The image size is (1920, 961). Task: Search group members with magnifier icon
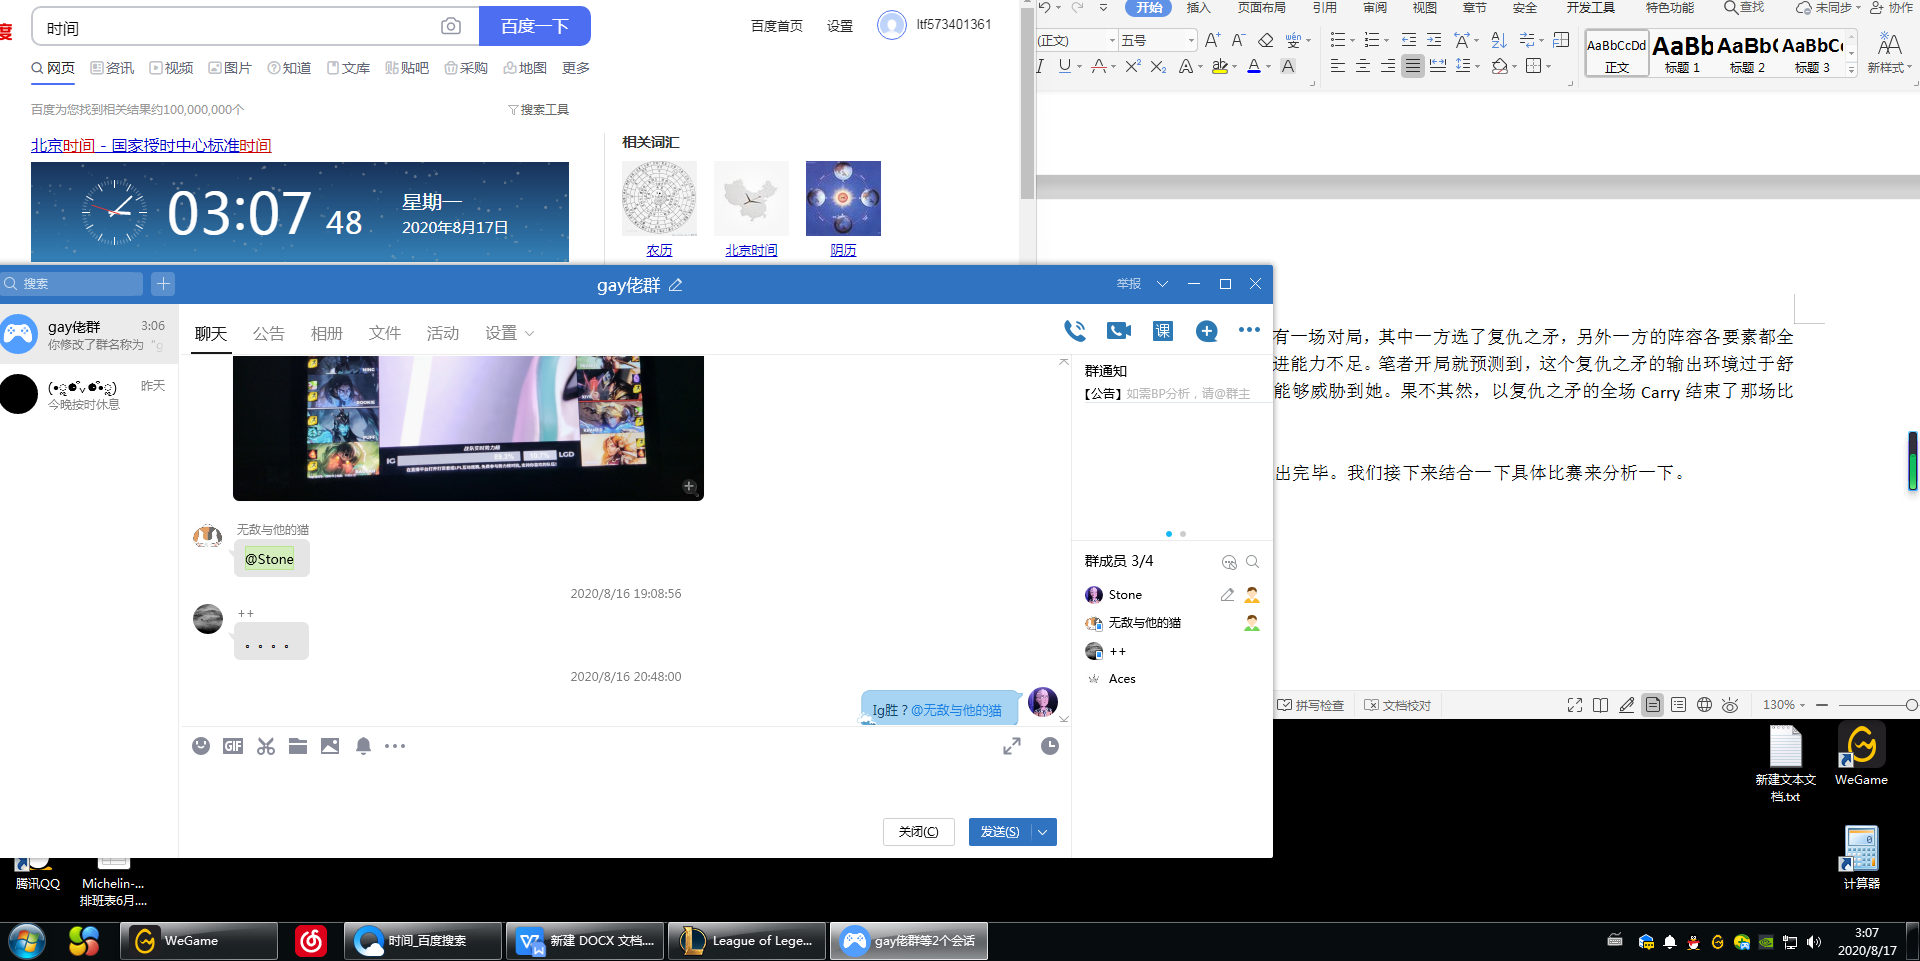(1252, 562)
